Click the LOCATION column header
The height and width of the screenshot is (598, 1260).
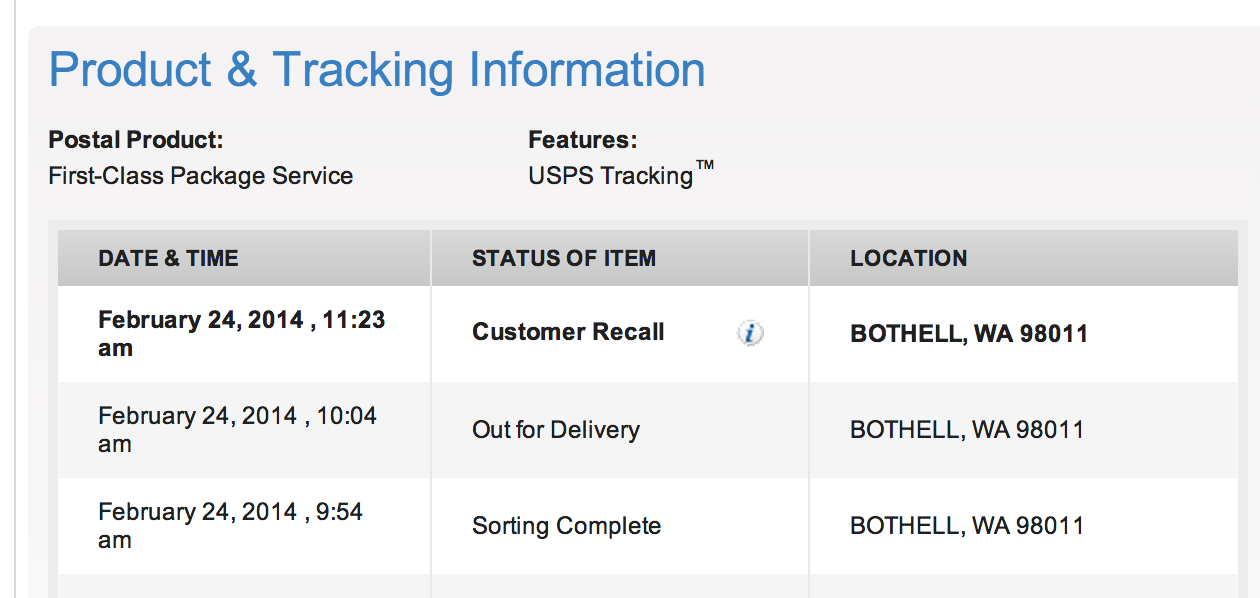(x=908, y=258)
